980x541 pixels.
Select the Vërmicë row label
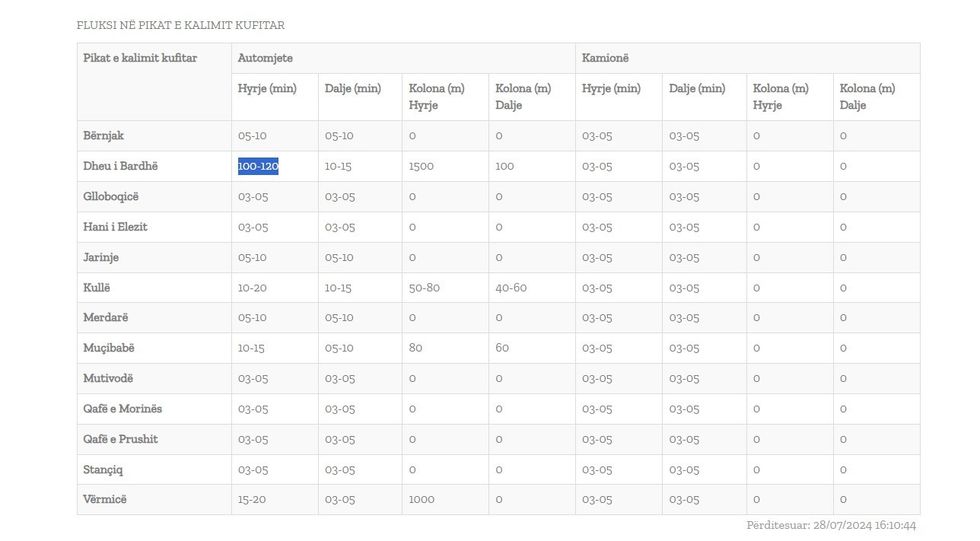105,499
